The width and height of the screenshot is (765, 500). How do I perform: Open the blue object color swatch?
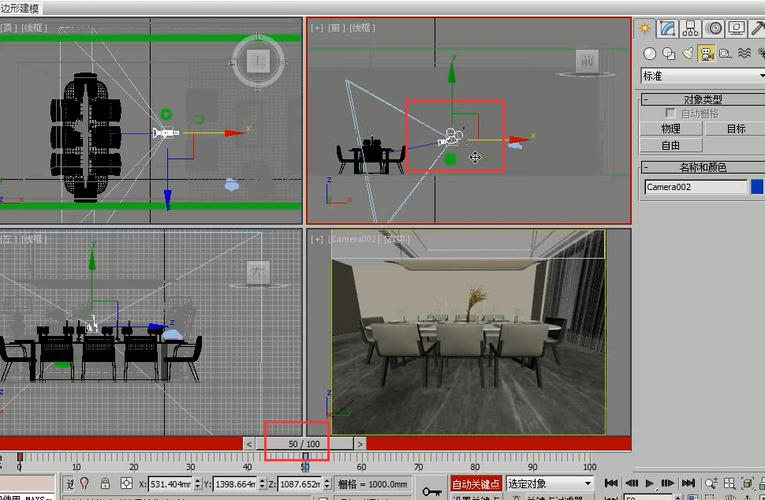[757, 187]
